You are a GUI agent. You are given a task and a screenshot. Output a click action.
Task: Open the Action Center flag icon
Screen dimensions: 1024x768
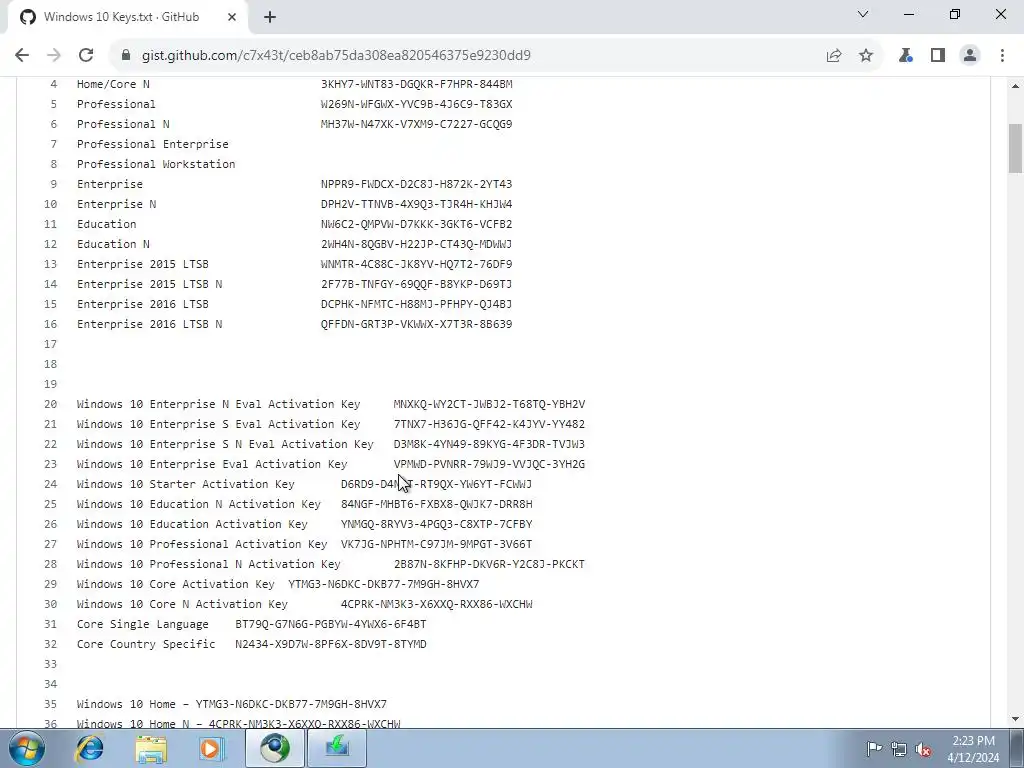pos(874,748)
